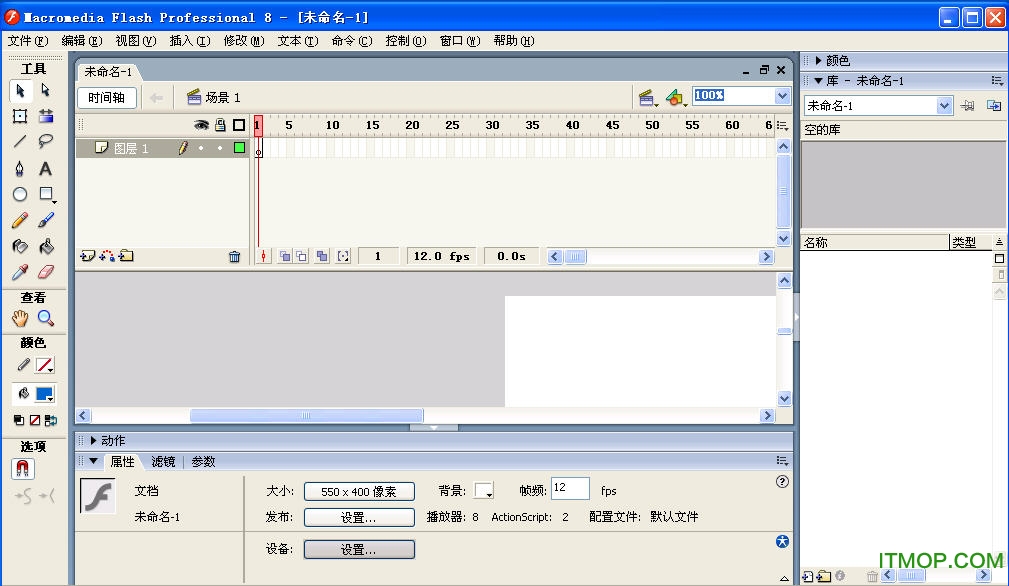This screenshot has width=1009, height=586.
Task: Open the 100% zoom dropdown
Action: (782, 96)
